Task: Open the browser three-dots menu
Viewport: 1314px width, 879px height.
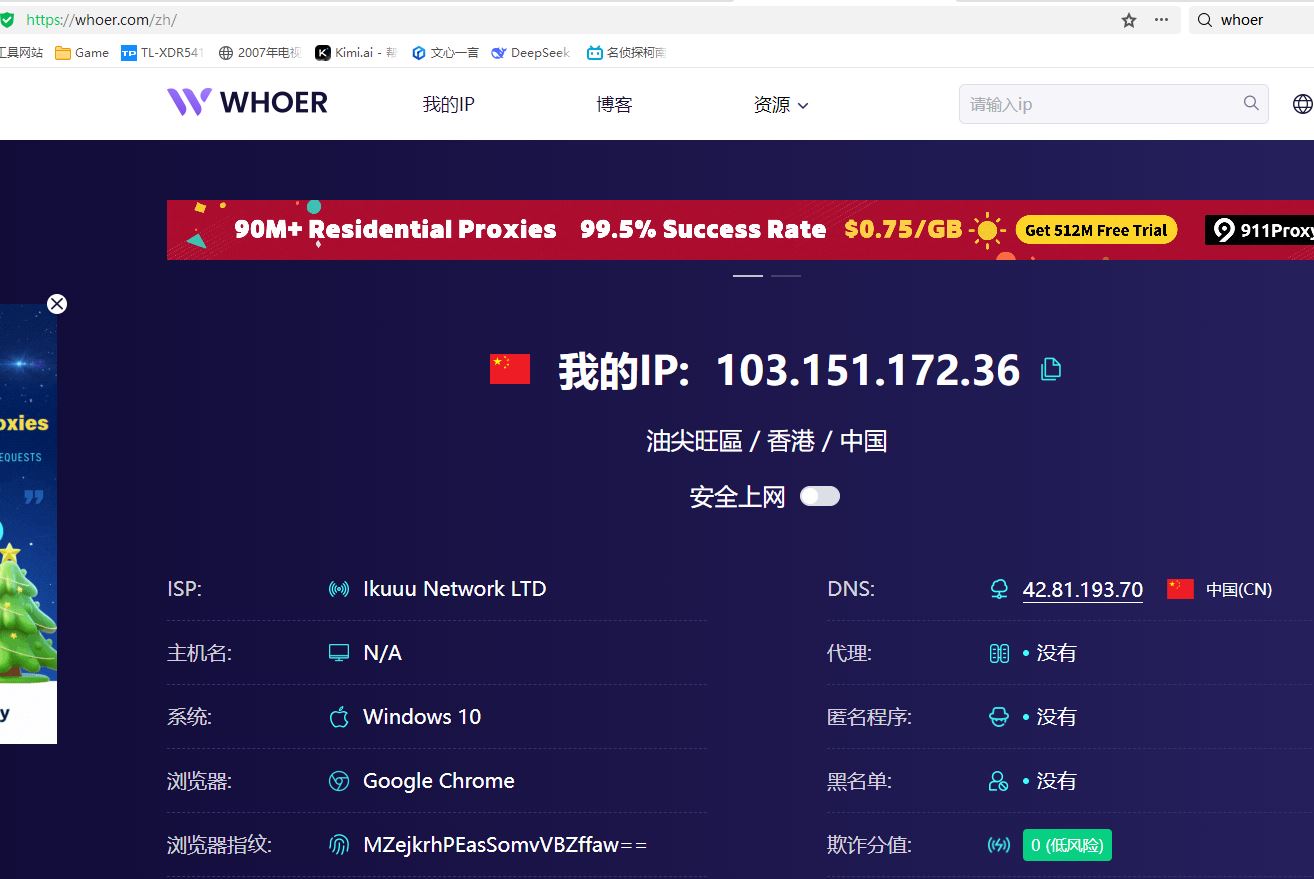Action: 1161,19
